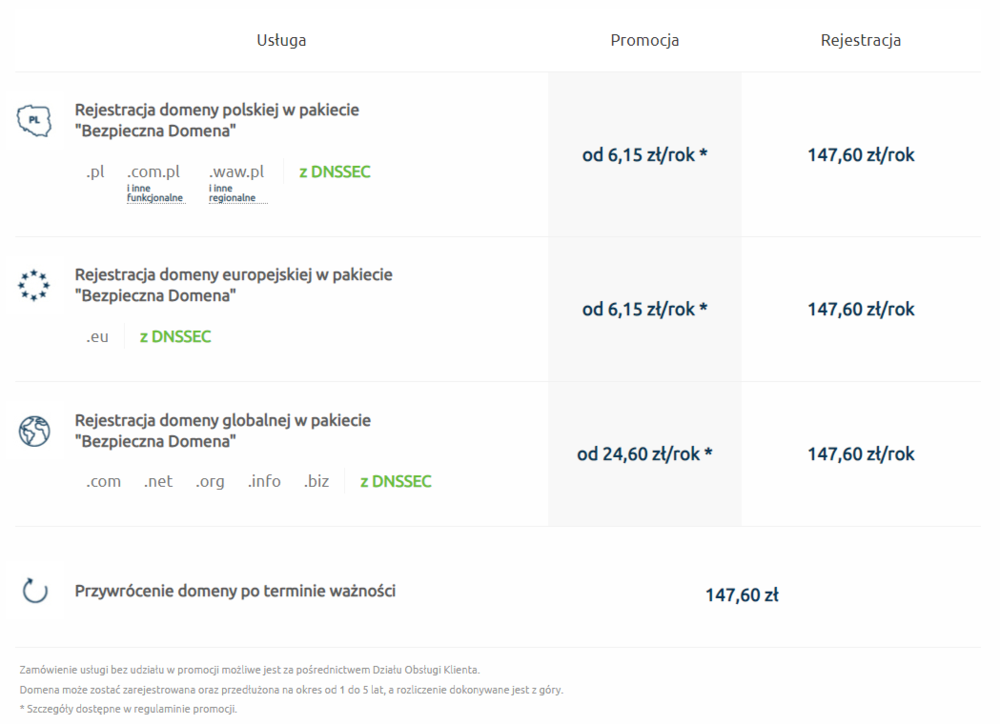Select the .biz domain extension
Viewport: 1000px width, 724px height.
click(316, 482)
